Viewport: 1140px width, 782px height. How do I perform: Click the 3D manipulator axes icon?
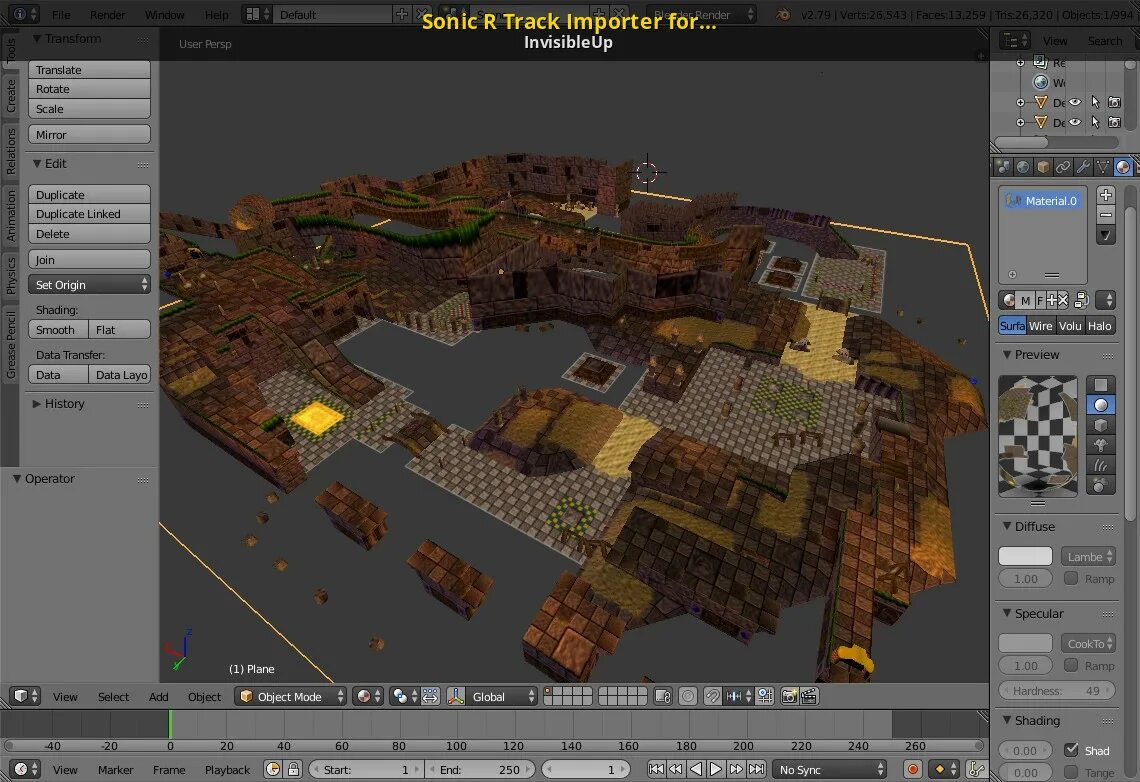(x=456, y=696)
